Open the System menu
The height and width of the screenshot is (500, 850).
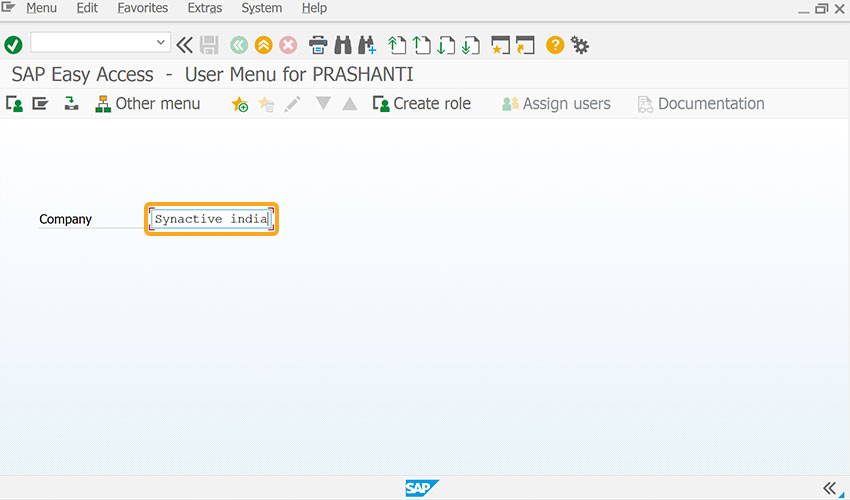(261, 8)
